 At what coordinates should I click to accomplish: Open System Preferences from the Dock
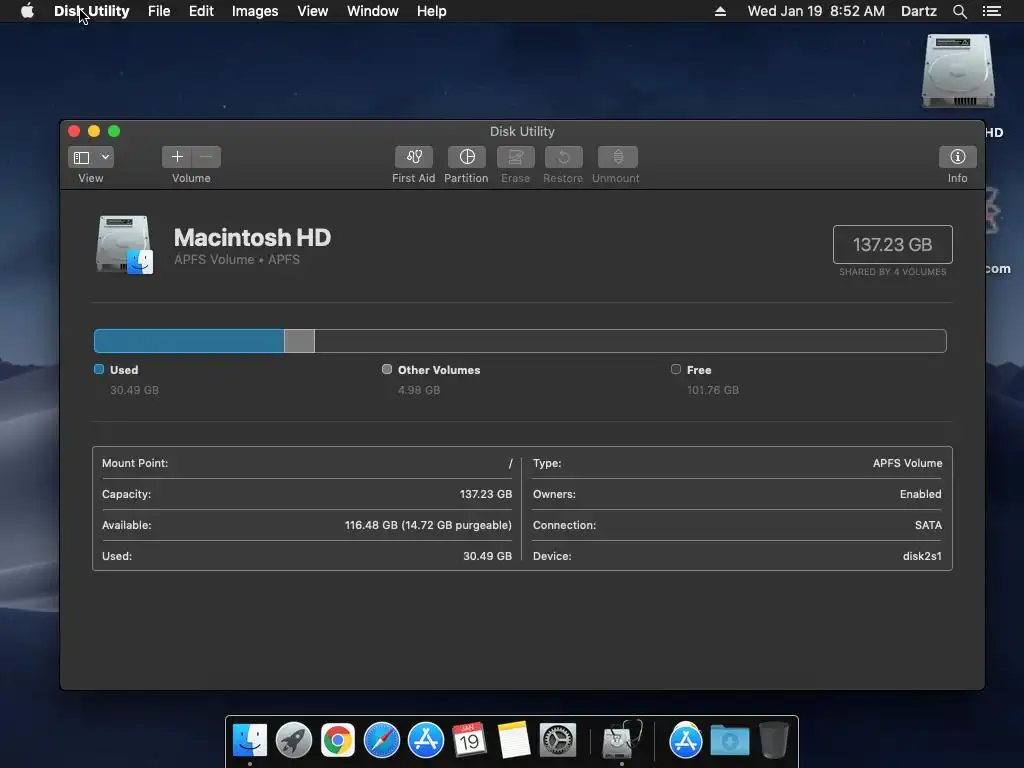click(558, 740)
